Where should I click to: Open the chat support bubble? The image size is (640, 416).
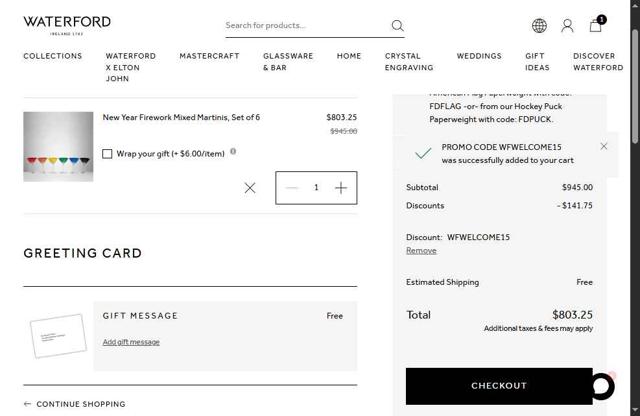point(601,386)
